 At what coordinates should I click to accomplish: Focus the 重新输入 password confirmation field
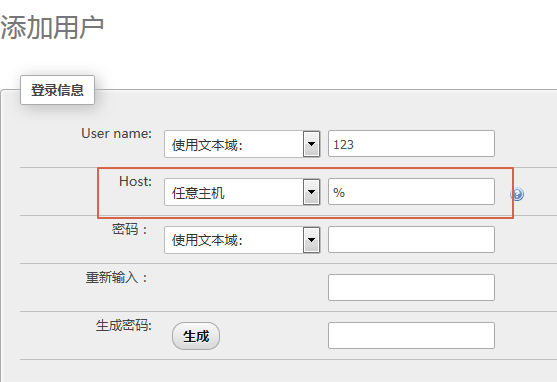411,287
